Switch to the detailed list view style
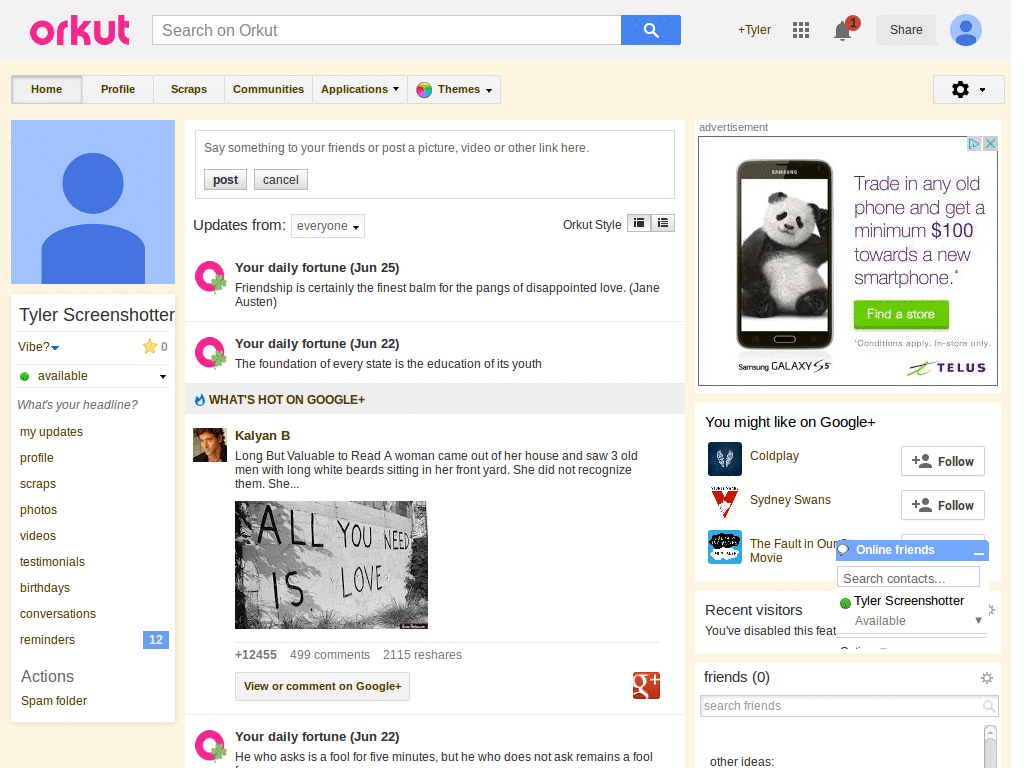The height and width of the screenshot is (768, 1024). pyautogui.click(x=662, y=223)
